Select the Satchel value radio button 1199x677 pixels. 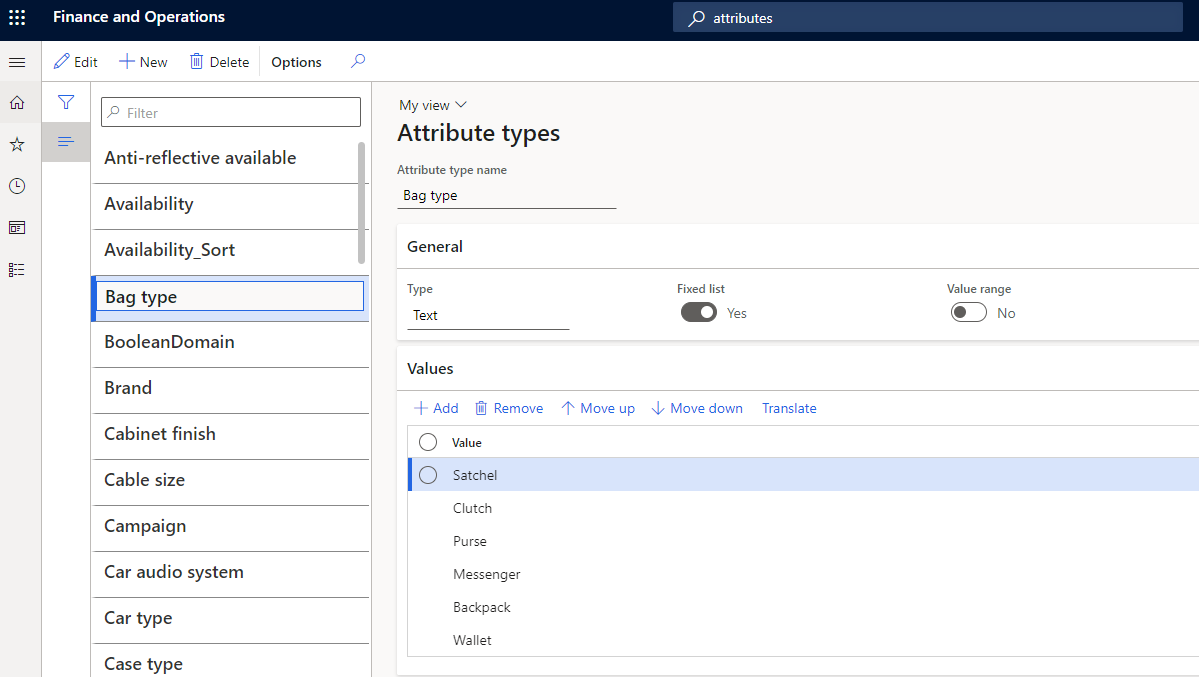coord(428,474)
